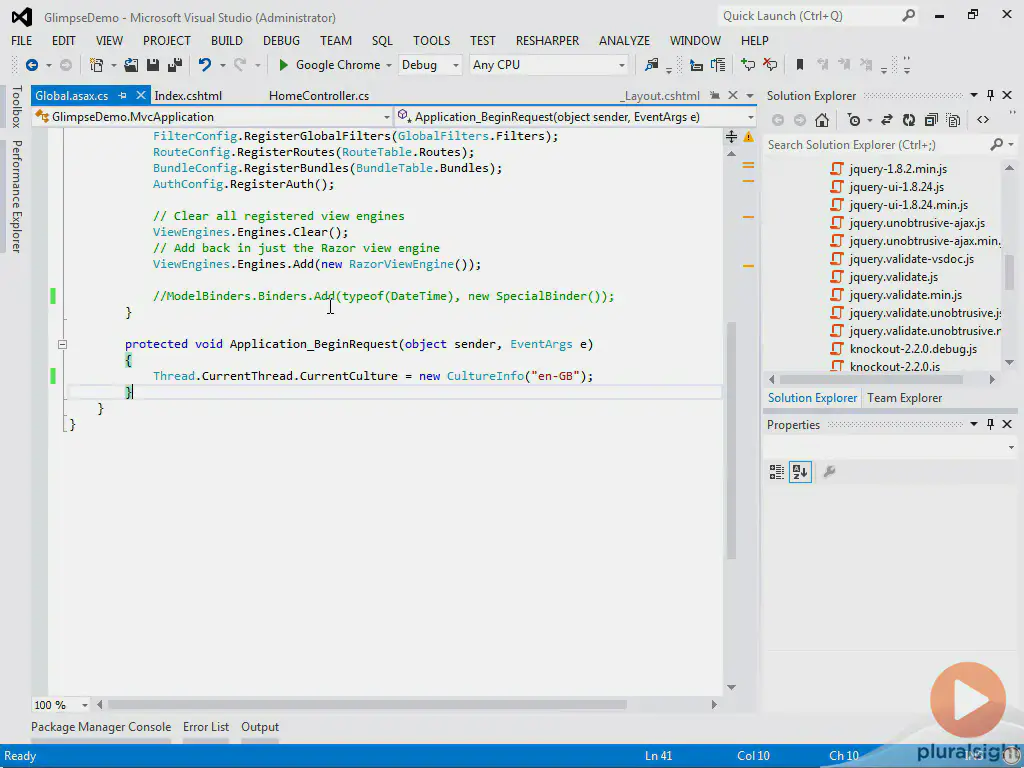This screenshot has height=768, width=1024.
Task: Click the Save All icon
Action: pos(175,65)
